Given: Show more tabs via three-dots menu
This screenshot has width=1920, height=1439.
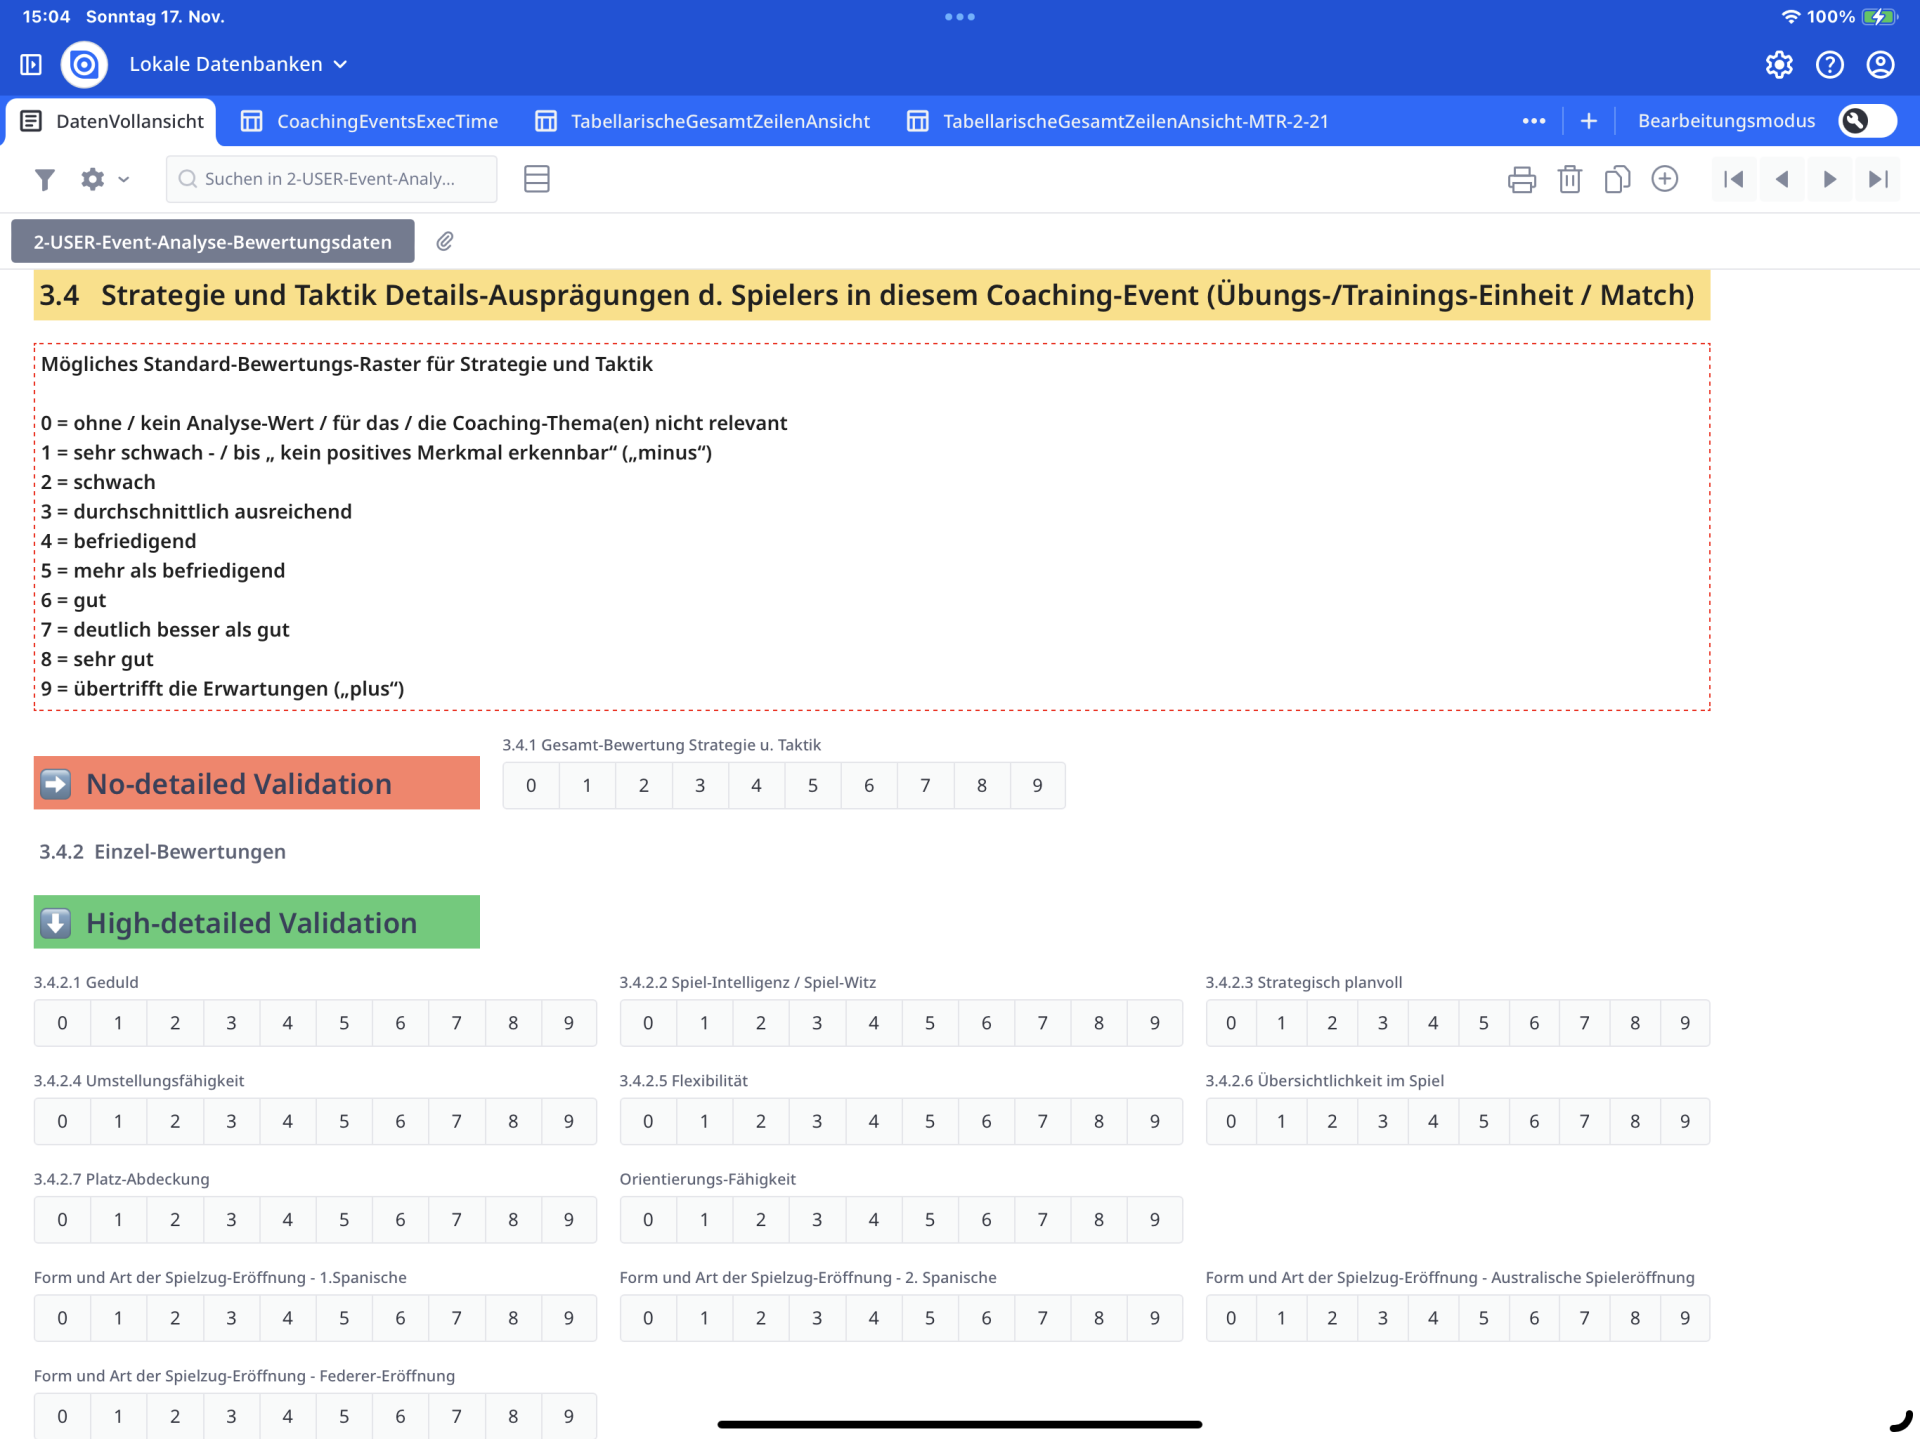Looking at the screenshot, I should click(1533, 121).
